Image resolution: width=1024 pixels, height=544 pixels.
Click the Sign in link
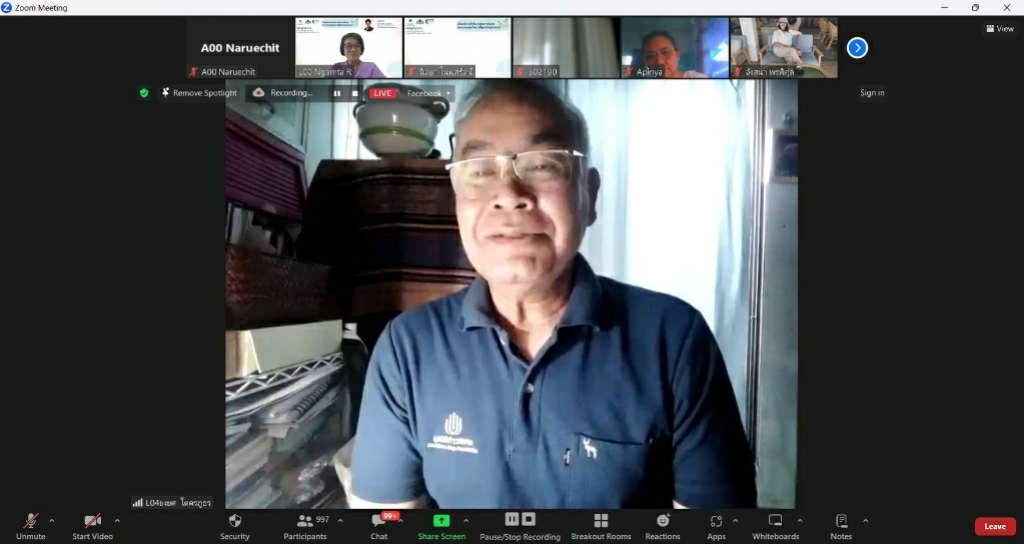[x=872, y=93]
